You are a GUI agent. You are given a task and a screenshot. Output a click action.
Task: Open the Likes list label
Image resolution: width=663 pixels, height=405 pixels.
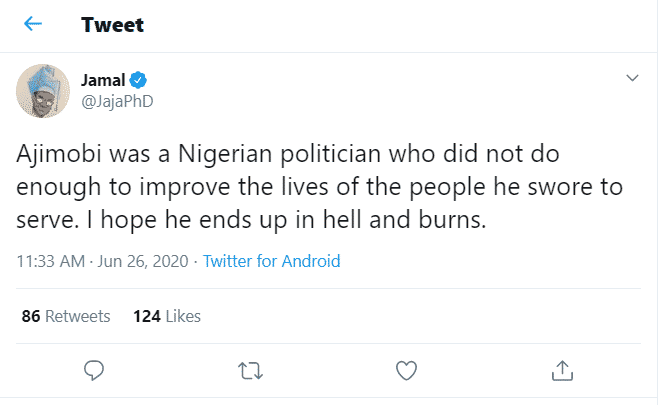[x=183, y=316]
